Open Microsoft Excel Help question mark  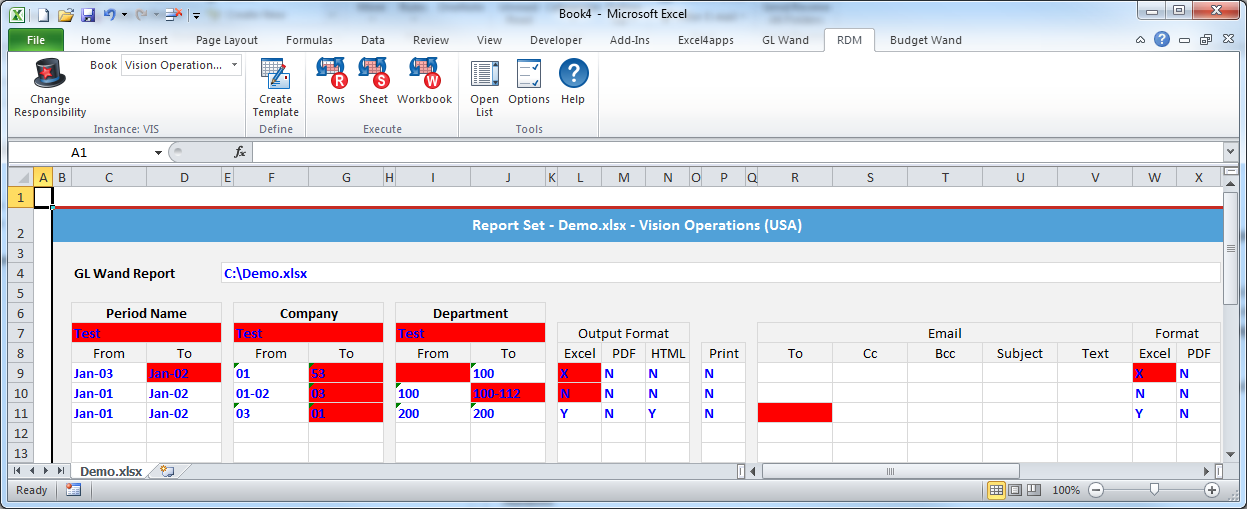(1161, 40)
